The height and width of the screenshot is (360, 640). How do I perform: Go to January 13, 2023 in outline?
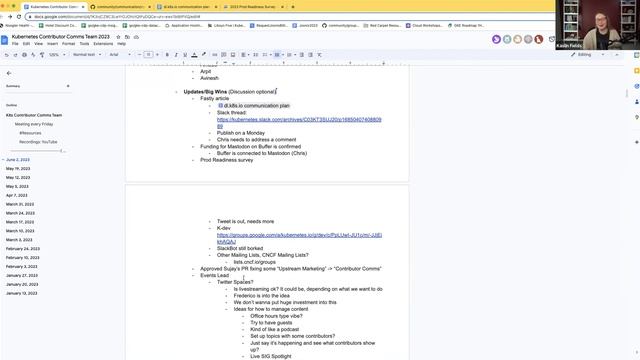pyautogui.click(x=22, y=293)
